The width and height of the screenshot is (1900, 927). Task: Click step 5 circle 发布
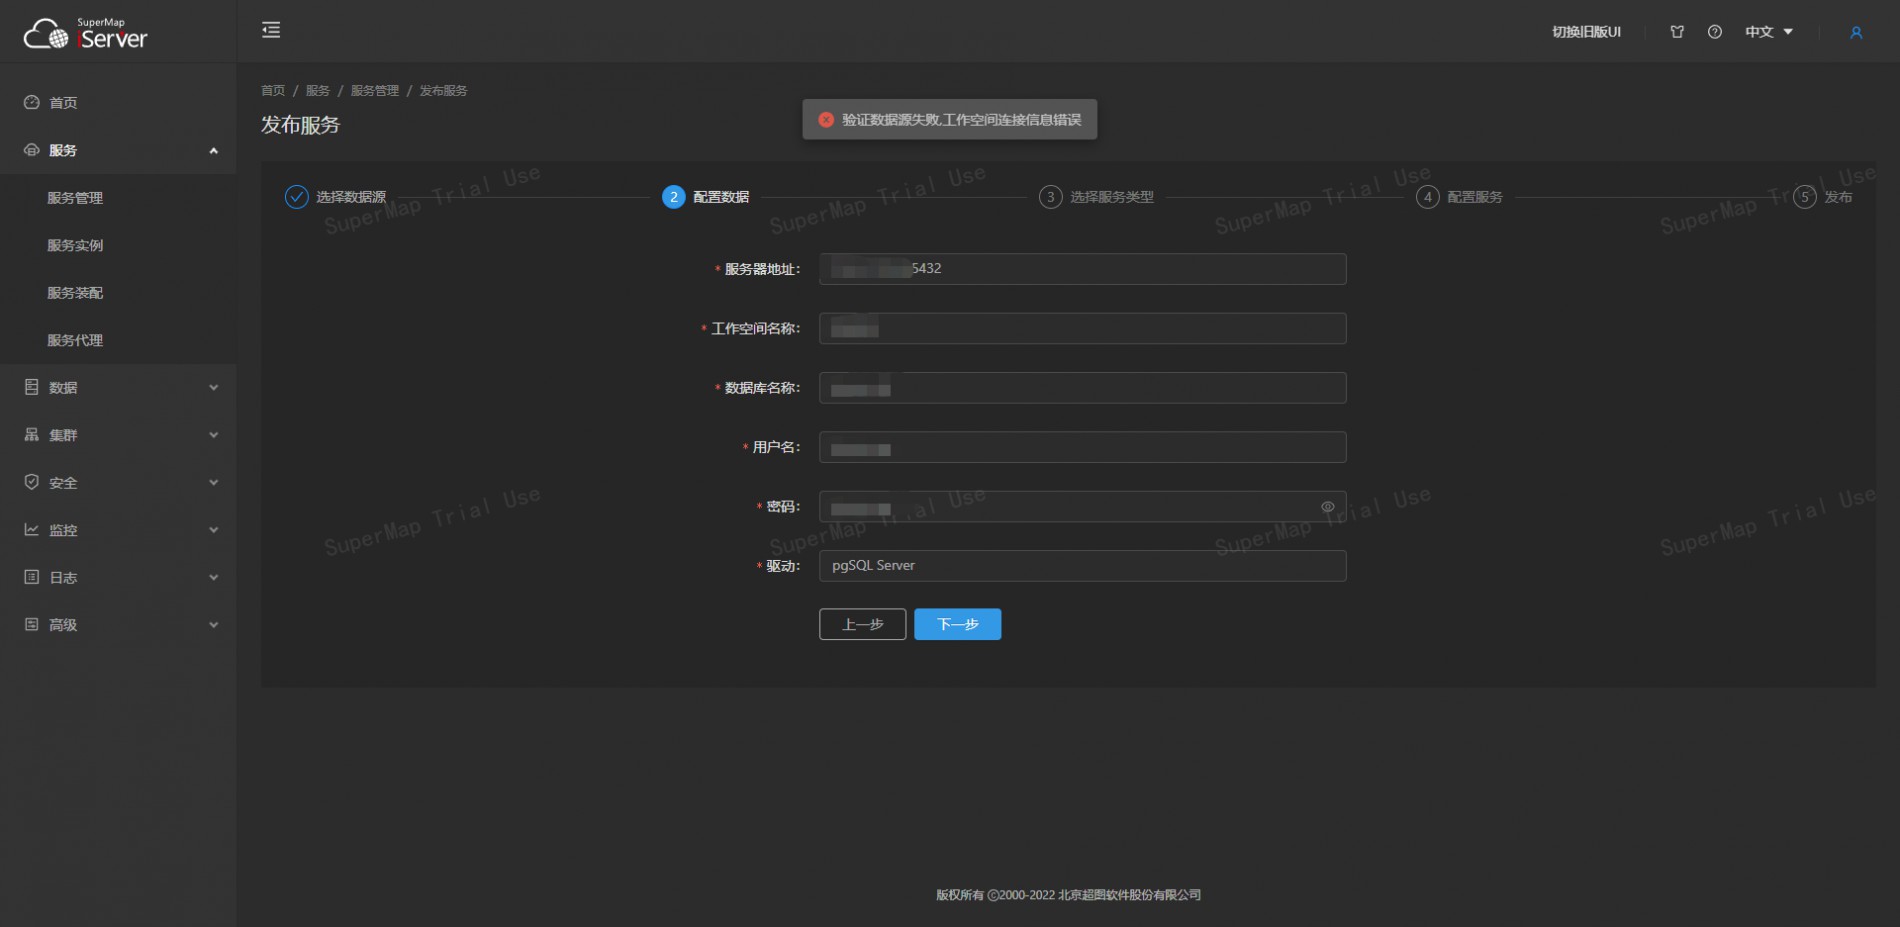(1805, 197)
